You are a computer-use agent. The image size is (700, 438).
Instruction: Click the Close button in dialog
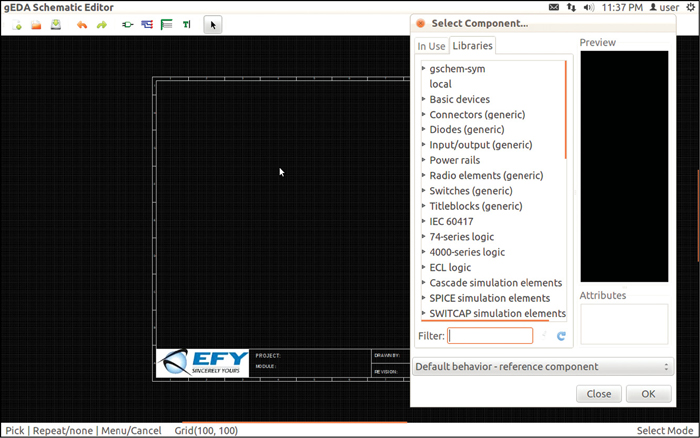599,394
